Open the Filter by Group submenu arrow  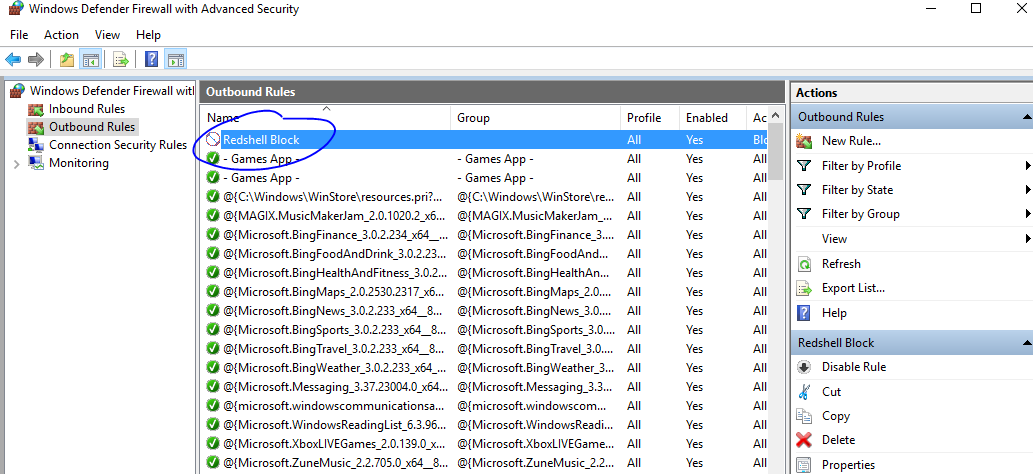[1027, 214]
